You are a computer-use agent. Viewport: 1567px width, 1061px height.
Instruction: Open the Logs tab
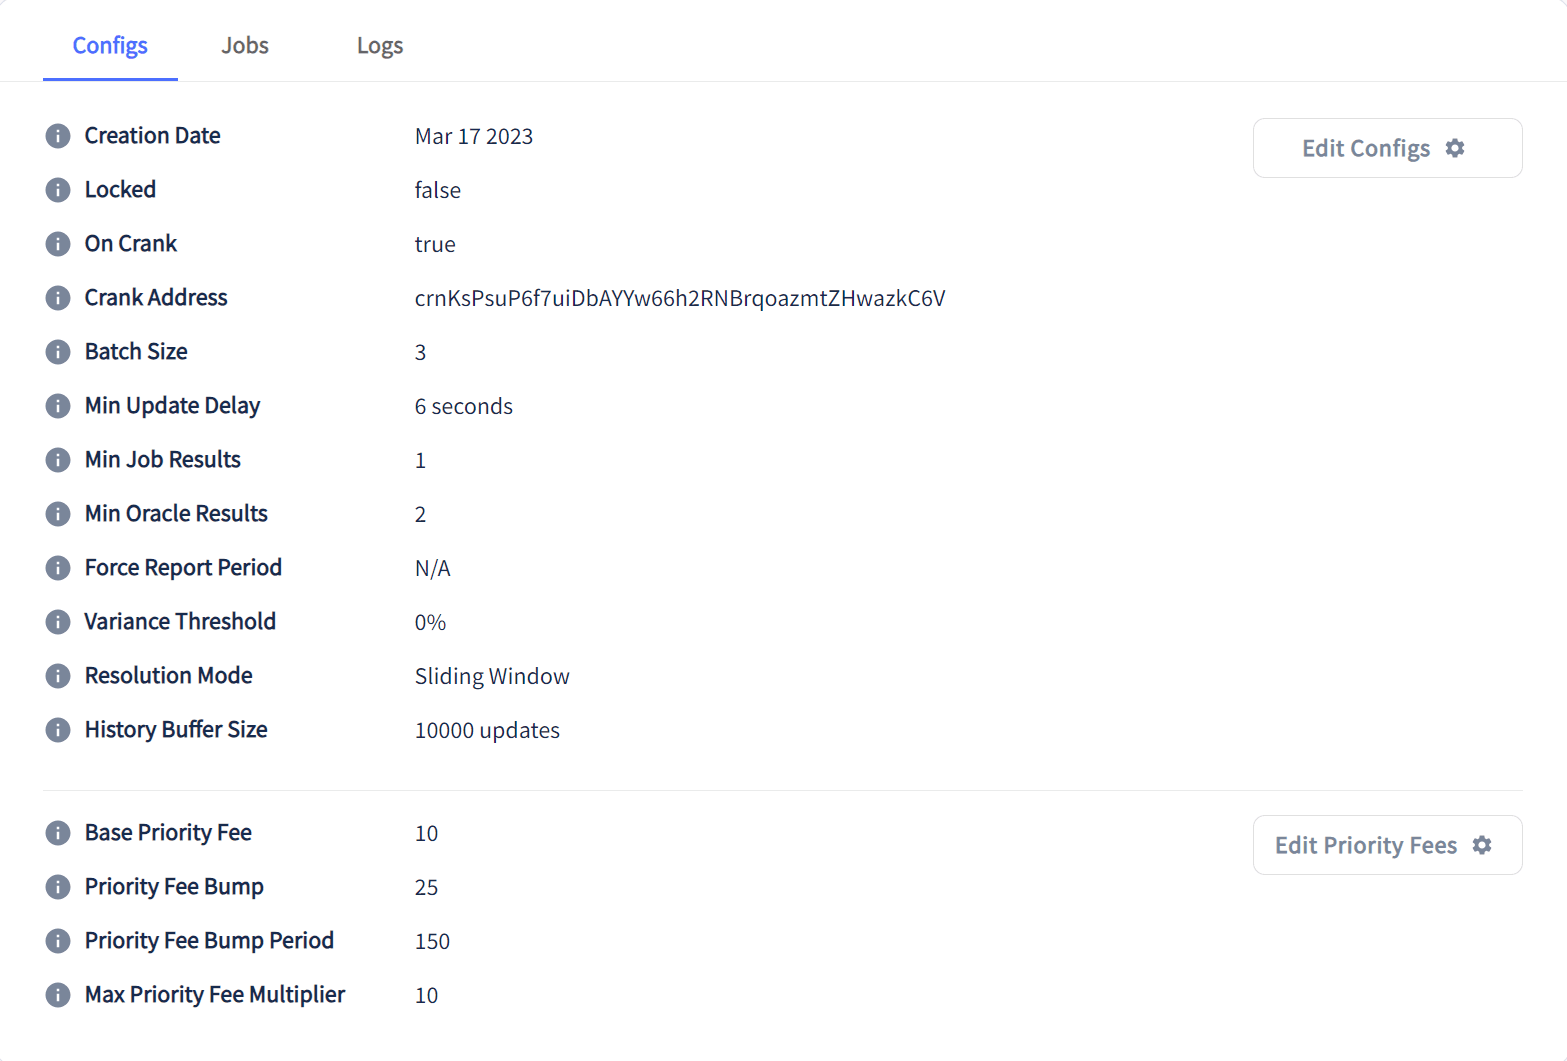click(x=379, y=45)
